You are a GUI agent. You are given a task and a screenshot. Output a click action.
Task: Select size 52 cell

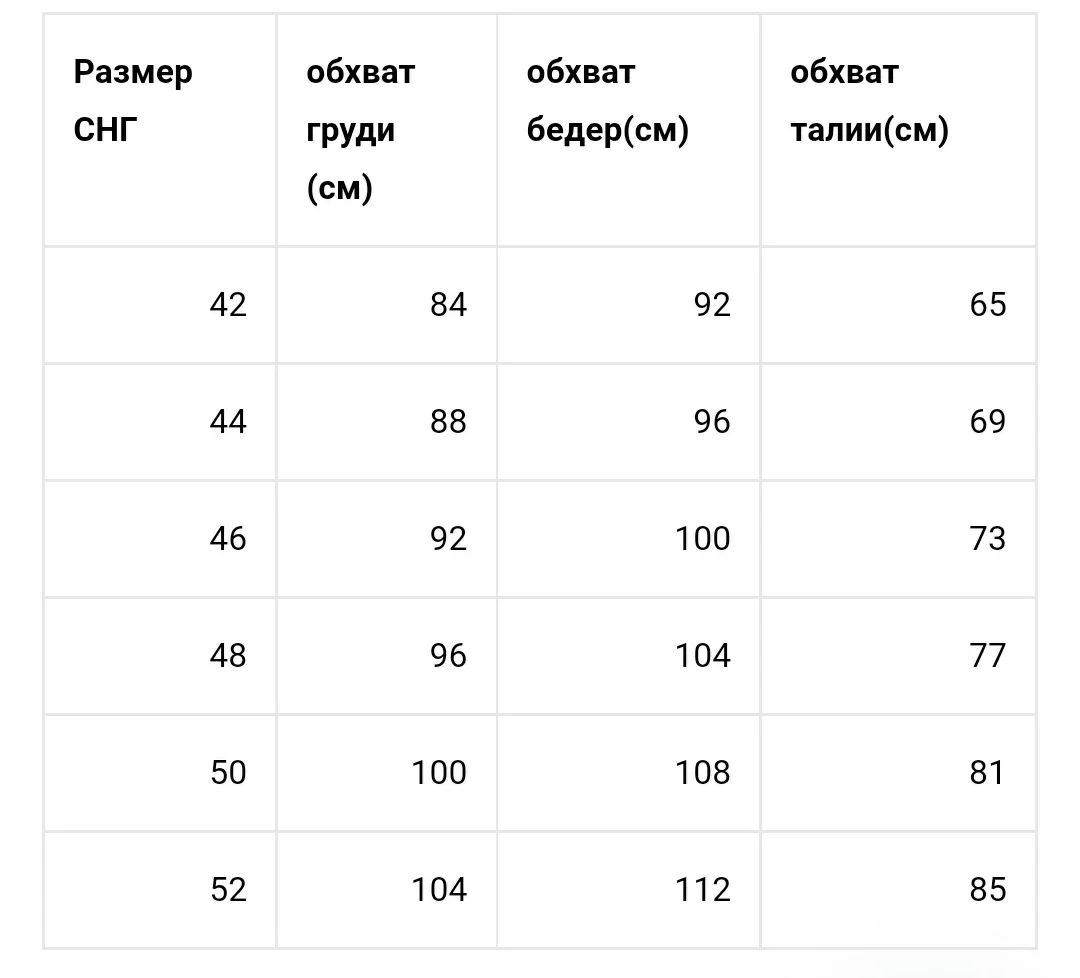pos(160,890)
